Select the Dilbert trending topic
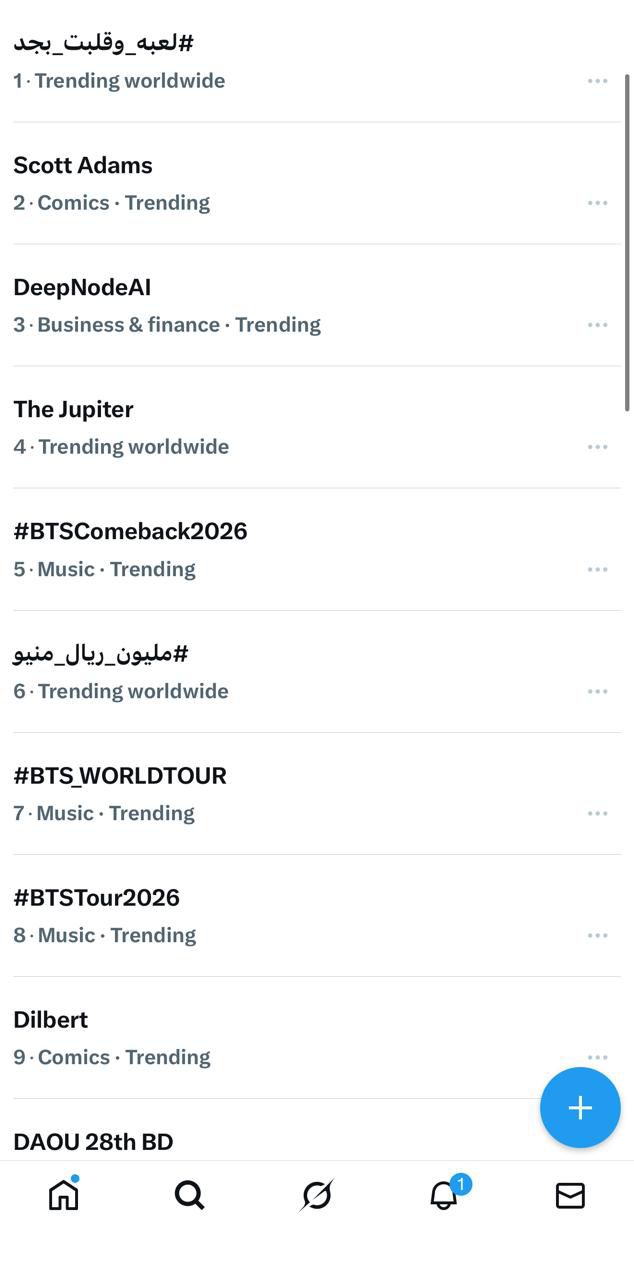Image resolution: width=634 pixels, height=1280 pixels. [51, 1020]
